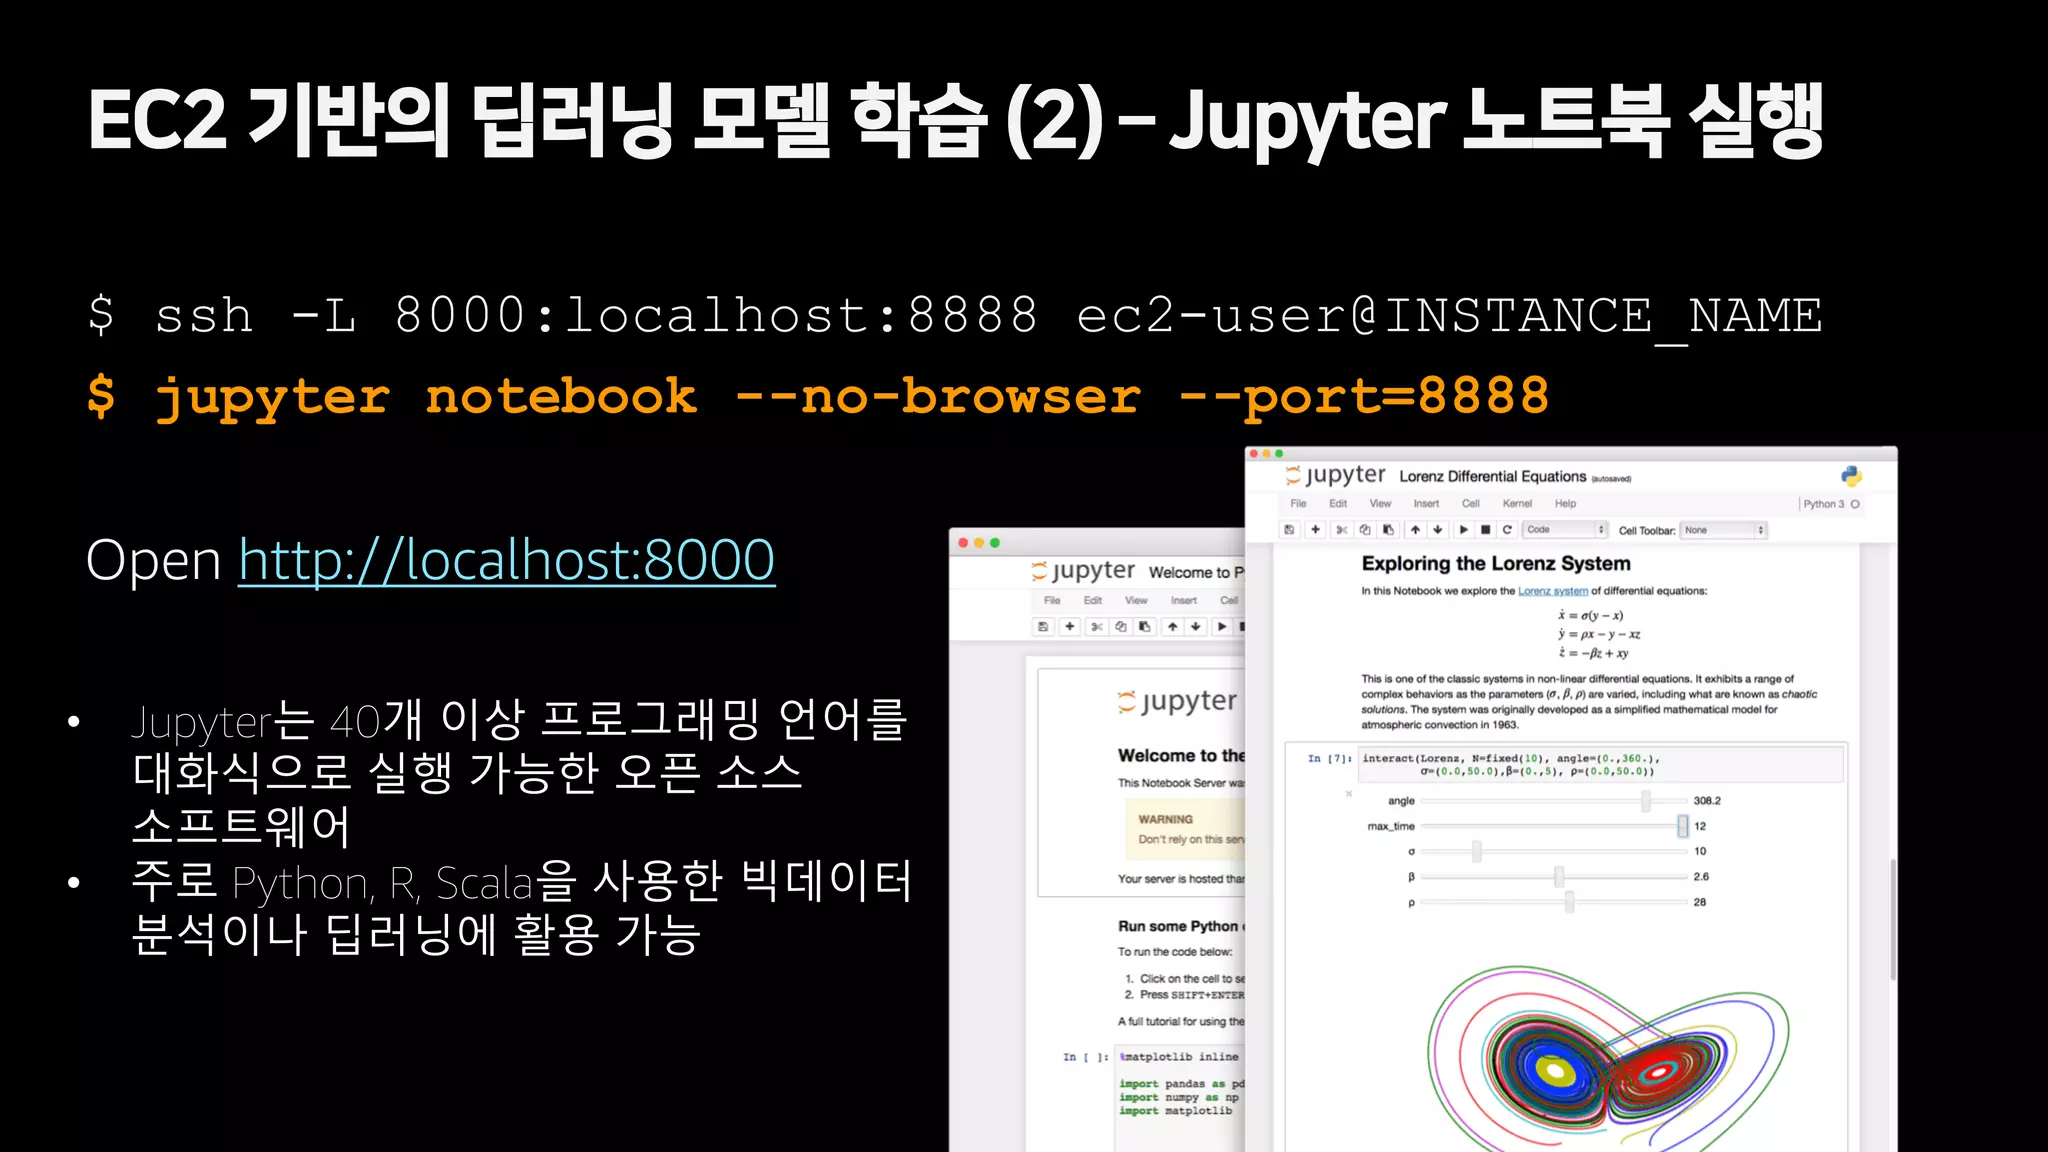Click down arrow in Welcome notebook toolbar
The image size is (2048, 1152).
(x=1196, y=627)
